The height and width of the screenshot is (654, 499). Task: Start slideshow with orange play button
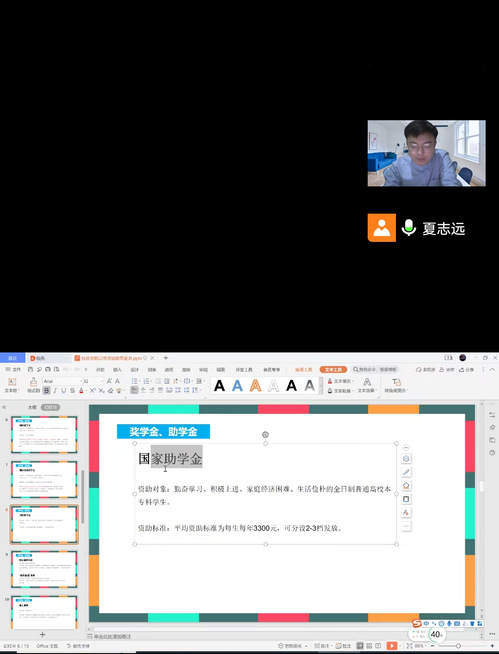coord(391,646)
